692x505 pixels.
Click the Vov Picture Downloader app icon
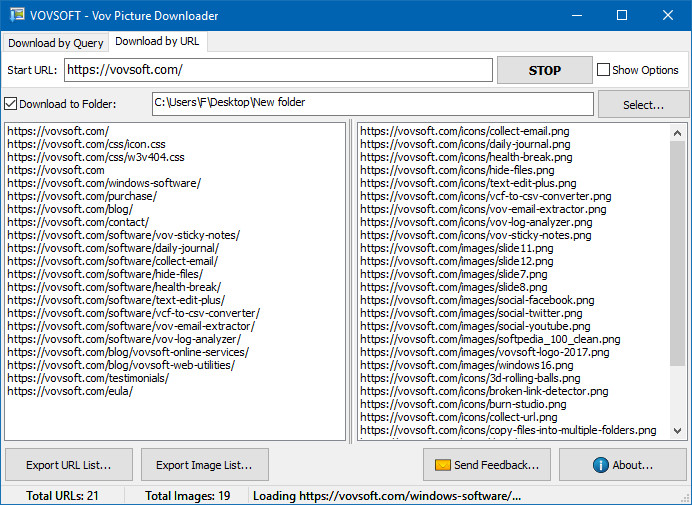click(x=17, y=15)
